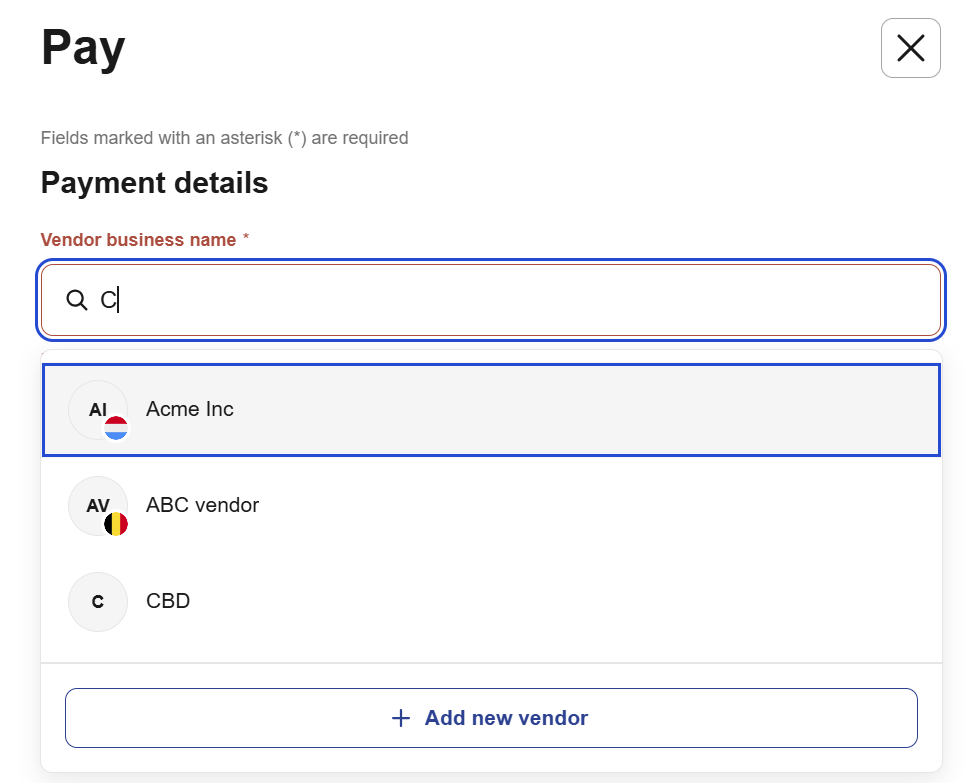The height and width of the screenshot is (783, 967).
Task: Click the AI avatar for Acme Inc
Action: tap(97, 409)
